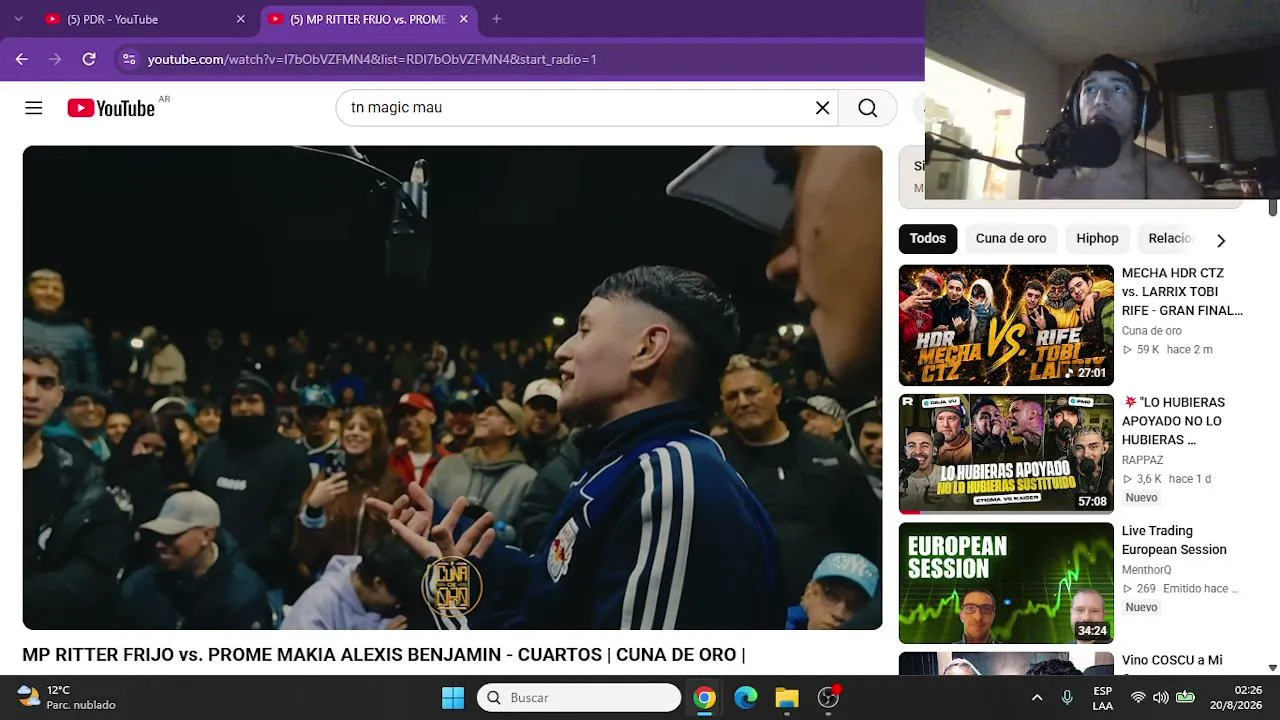Click the ESP LAA language indicator
Viewport: 1280px width, 720px height.
click(1102, 698)
